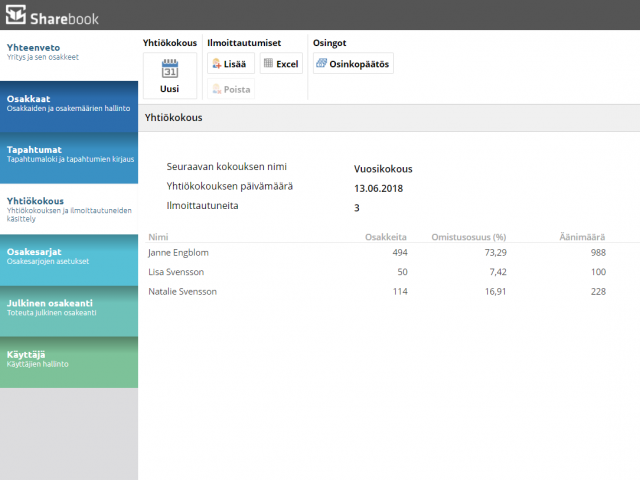Click share count 494
Image resolution: width=640 pixels, height=480 pixels.
[400, 253]
